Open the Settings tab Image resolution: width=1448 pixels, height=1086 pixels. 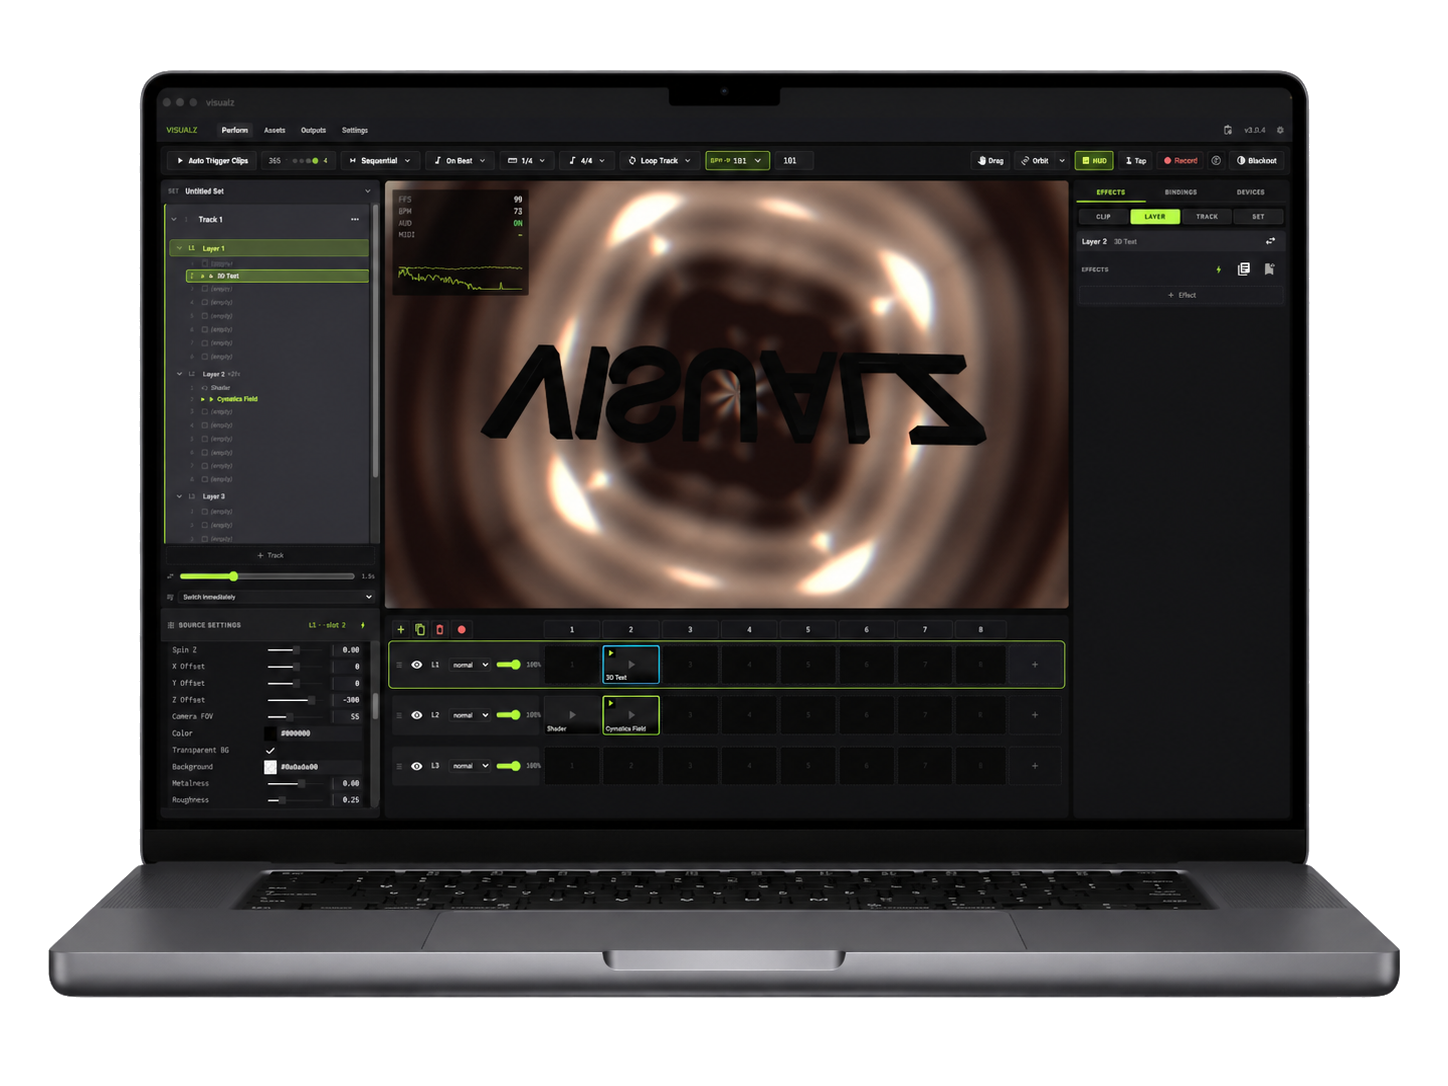(355, 130)
